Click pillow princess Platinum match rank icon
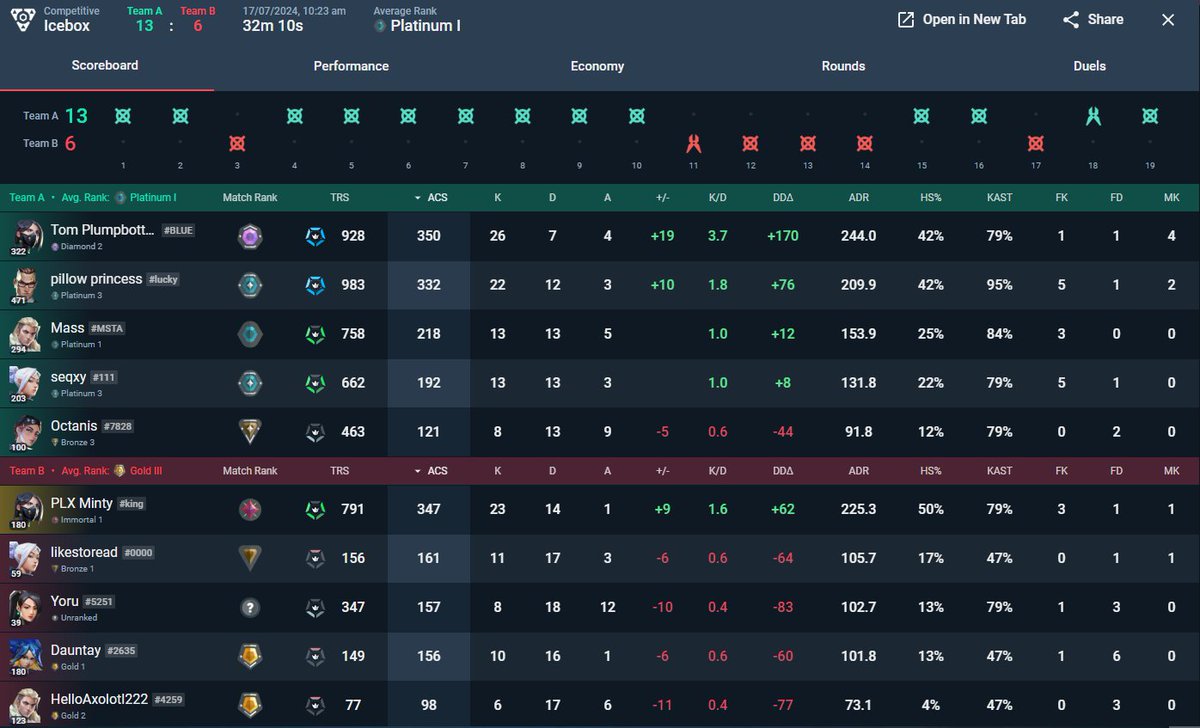 coord(250,285)
